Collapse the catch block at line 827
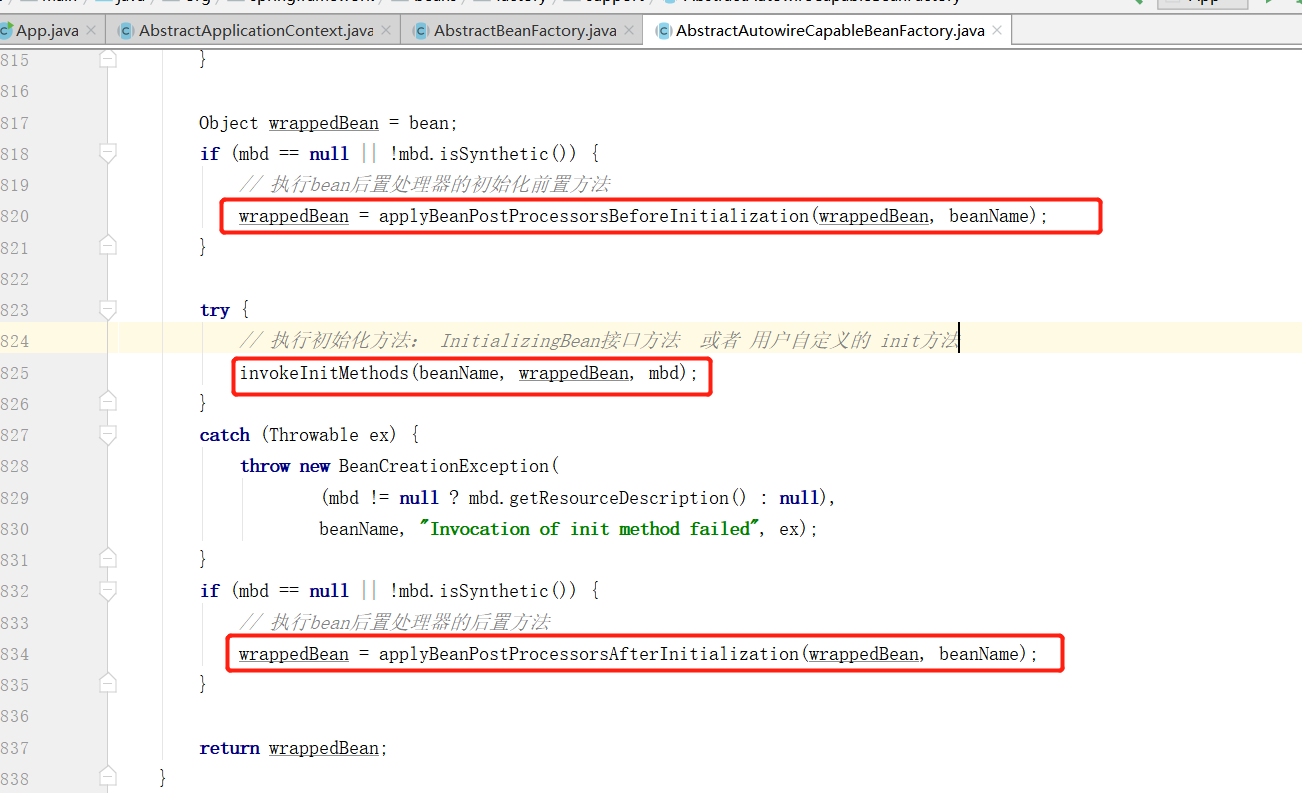 click(x=108, y=434)
